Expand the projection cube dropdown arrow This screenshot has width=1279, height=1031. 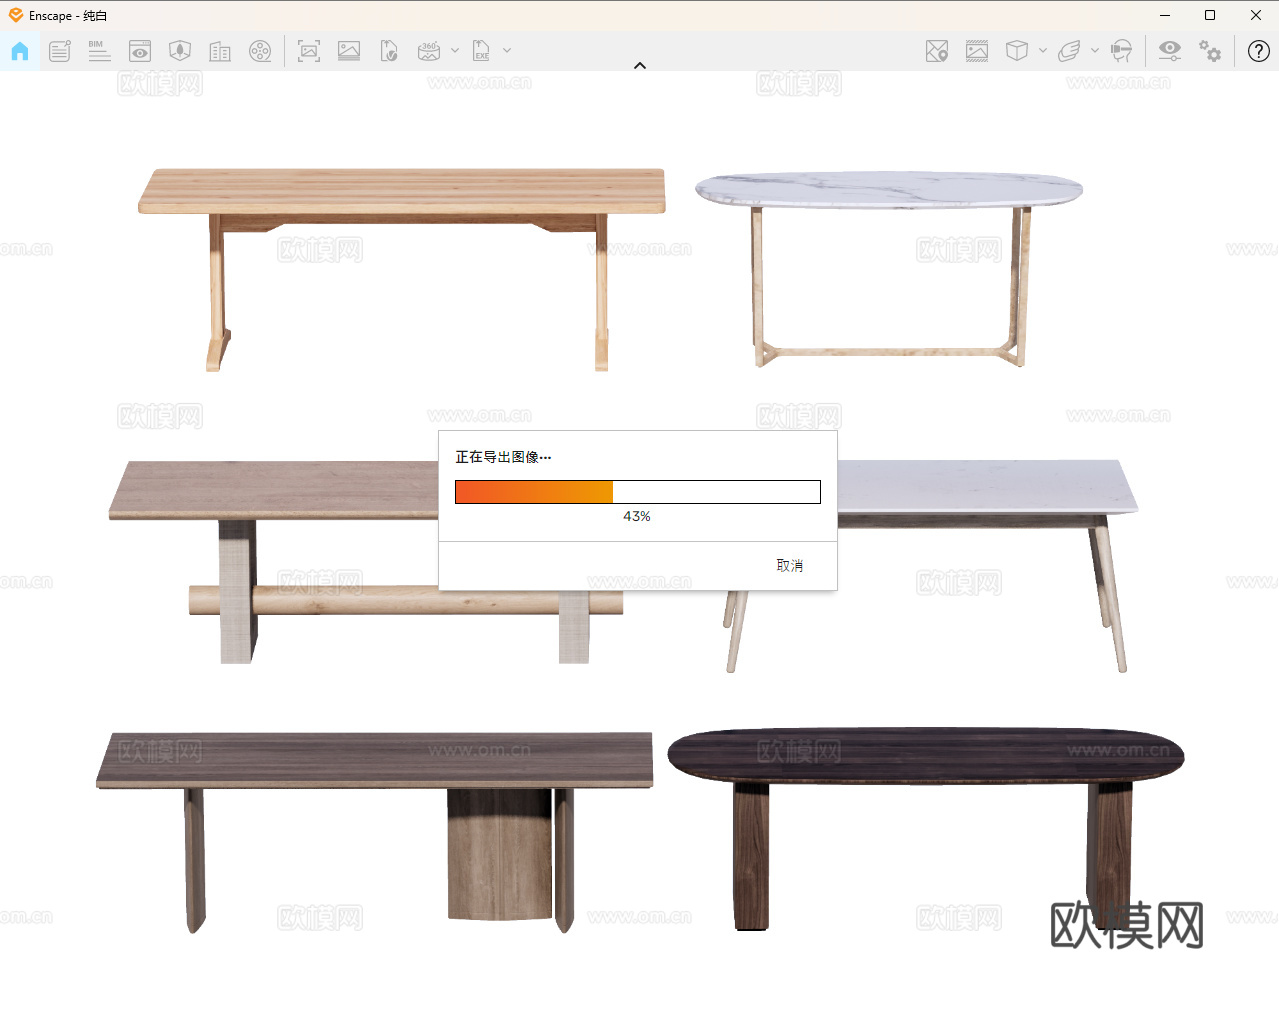[1043, 50]
